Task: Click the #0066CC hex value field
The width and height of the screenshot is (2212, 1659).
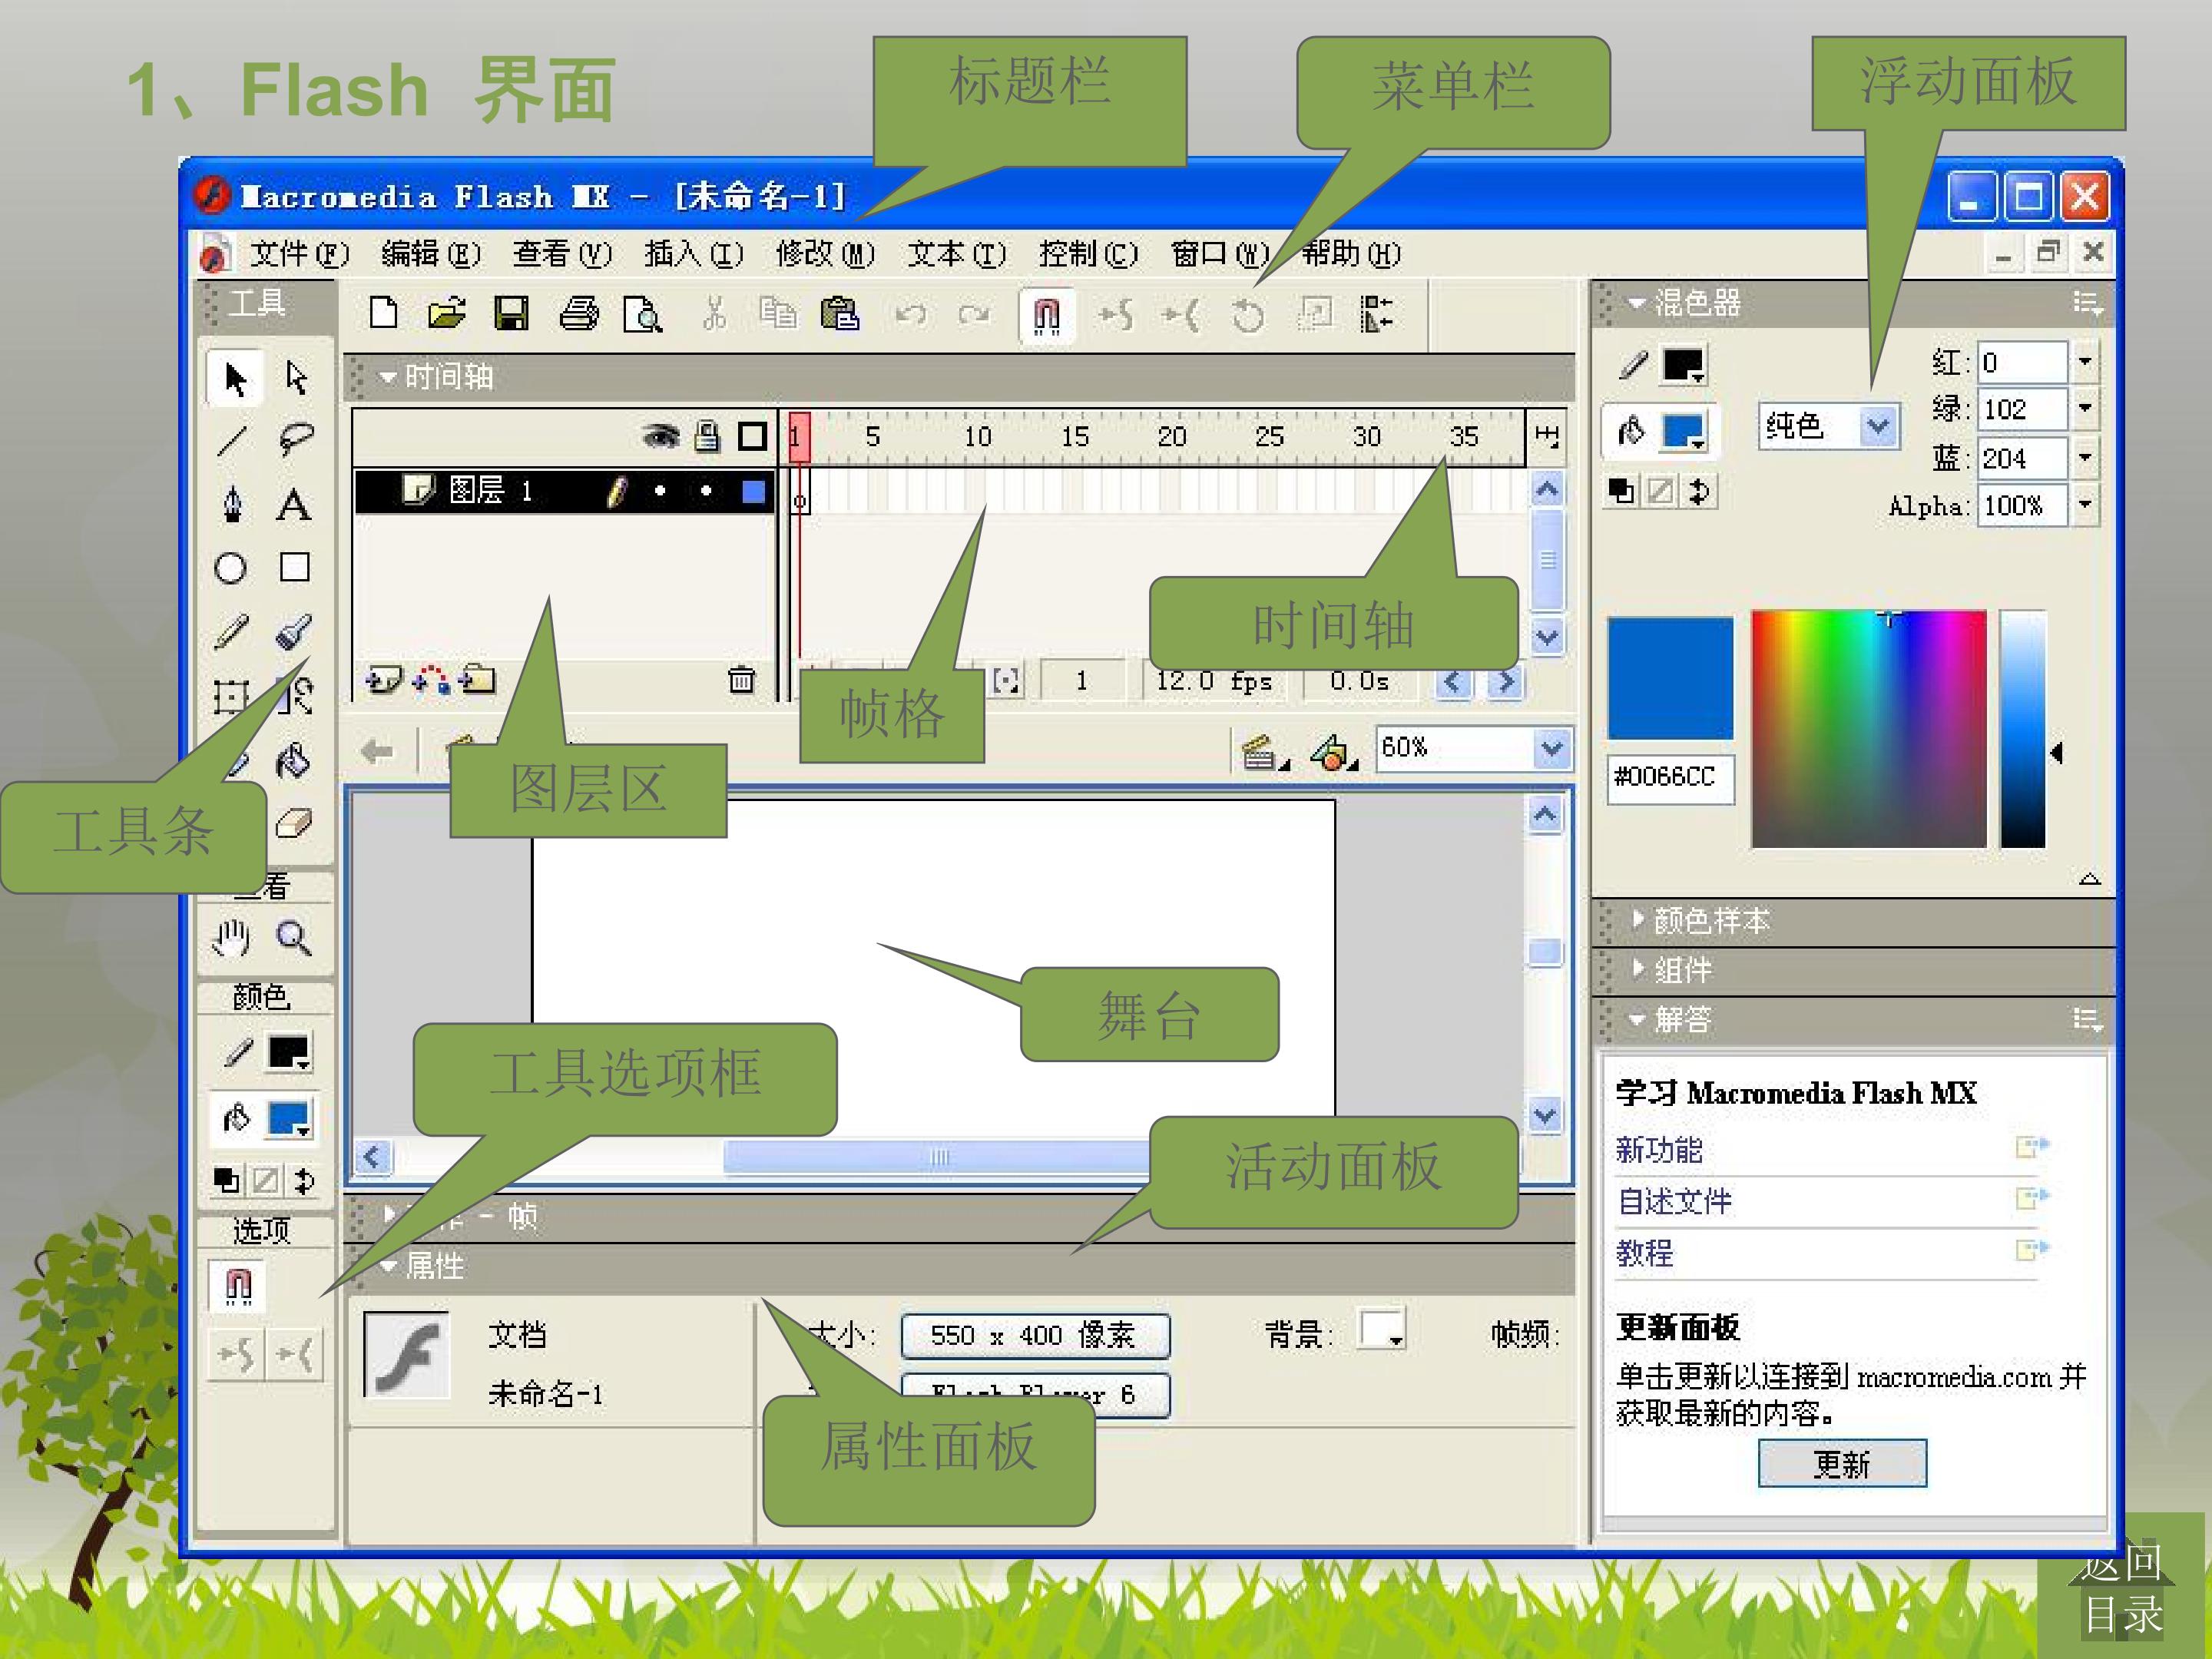Action: [1670, 777]
